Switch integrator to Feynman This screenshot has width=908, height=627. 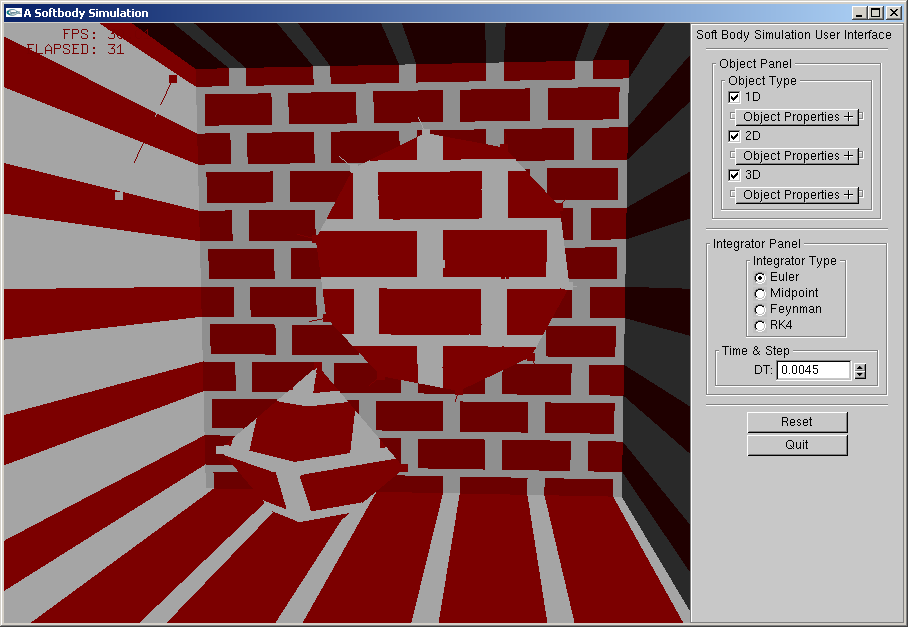point(760,309)
